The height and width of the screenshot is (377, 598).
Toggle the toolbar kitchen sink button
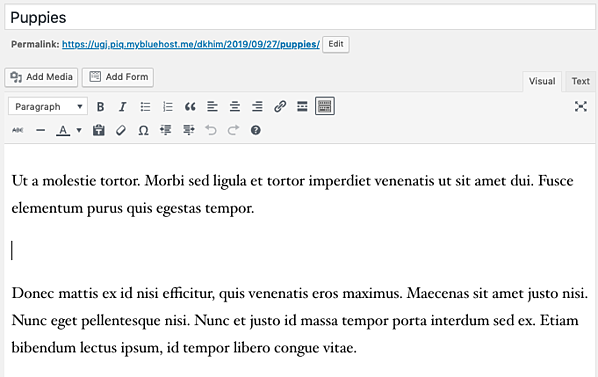325,106
